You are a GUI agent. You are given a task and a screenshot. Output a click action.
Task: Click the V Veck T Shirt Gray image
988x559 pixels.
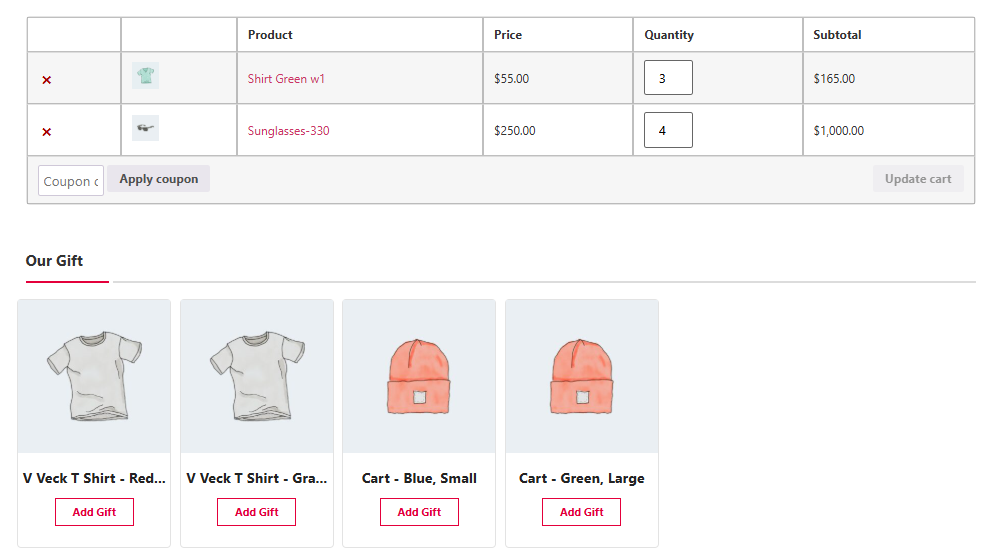(257, 376)
